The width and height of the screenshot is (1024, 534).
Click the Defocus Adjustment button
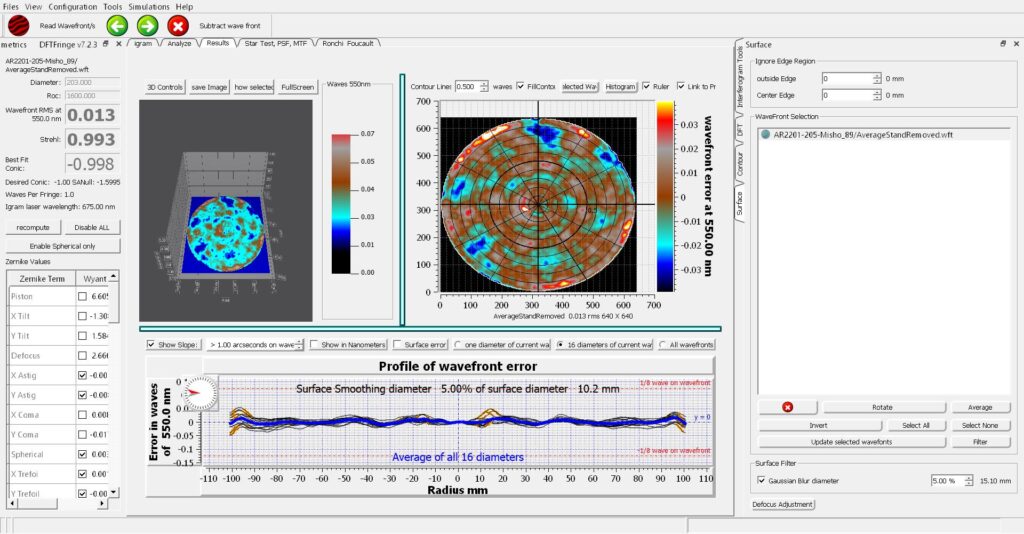click(783, 505)
